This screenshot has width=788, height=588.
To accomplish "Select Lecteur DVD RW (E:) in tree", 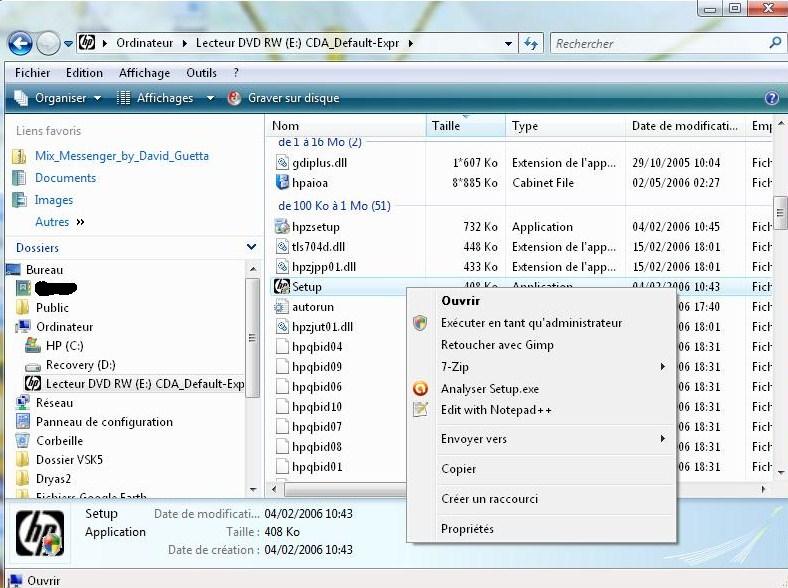I will click(145, 384).
